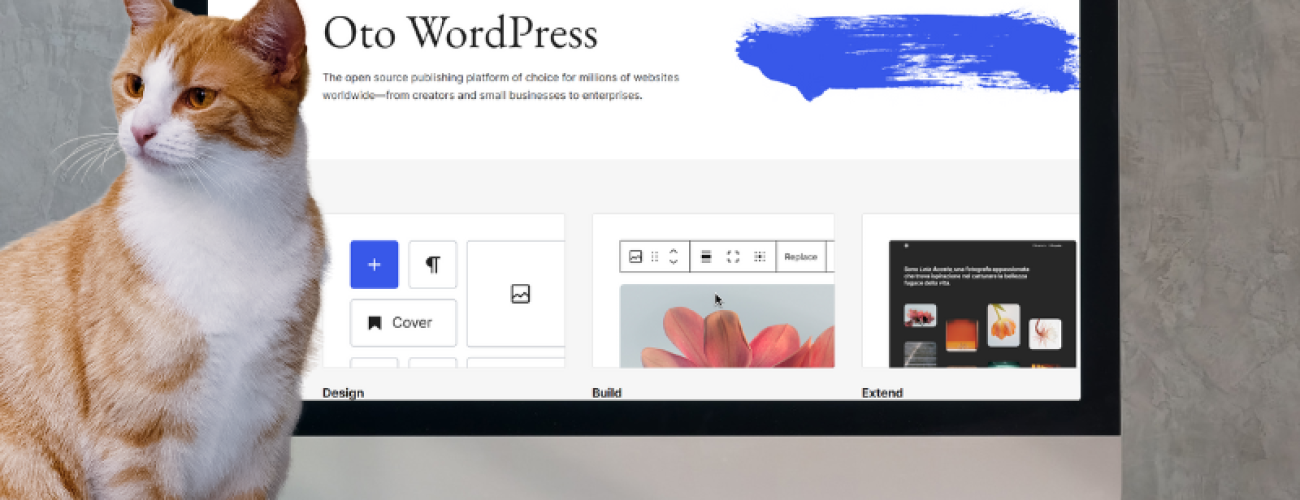Select the Paragraph block icon
Screen dimensions: 1300x500
click(x=432, y=265)
